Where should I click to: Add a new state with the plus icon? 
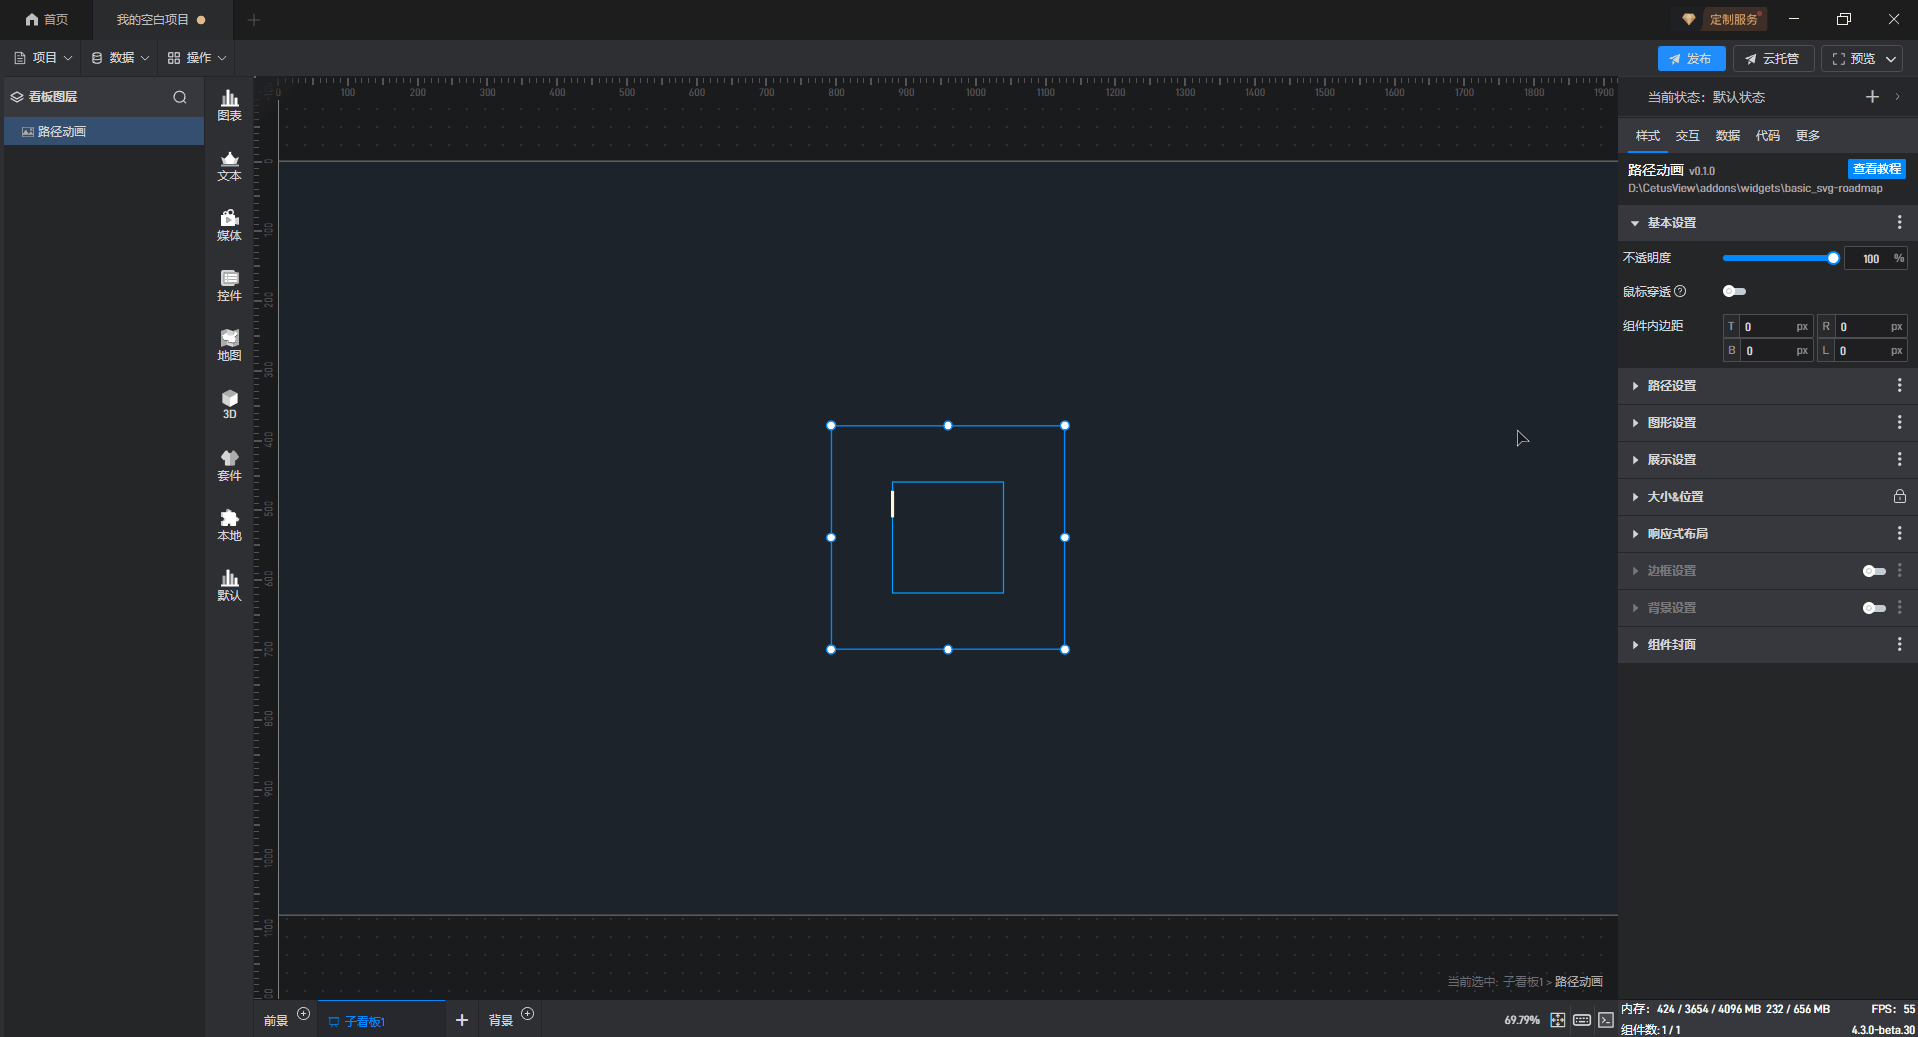click(1872, 97)
